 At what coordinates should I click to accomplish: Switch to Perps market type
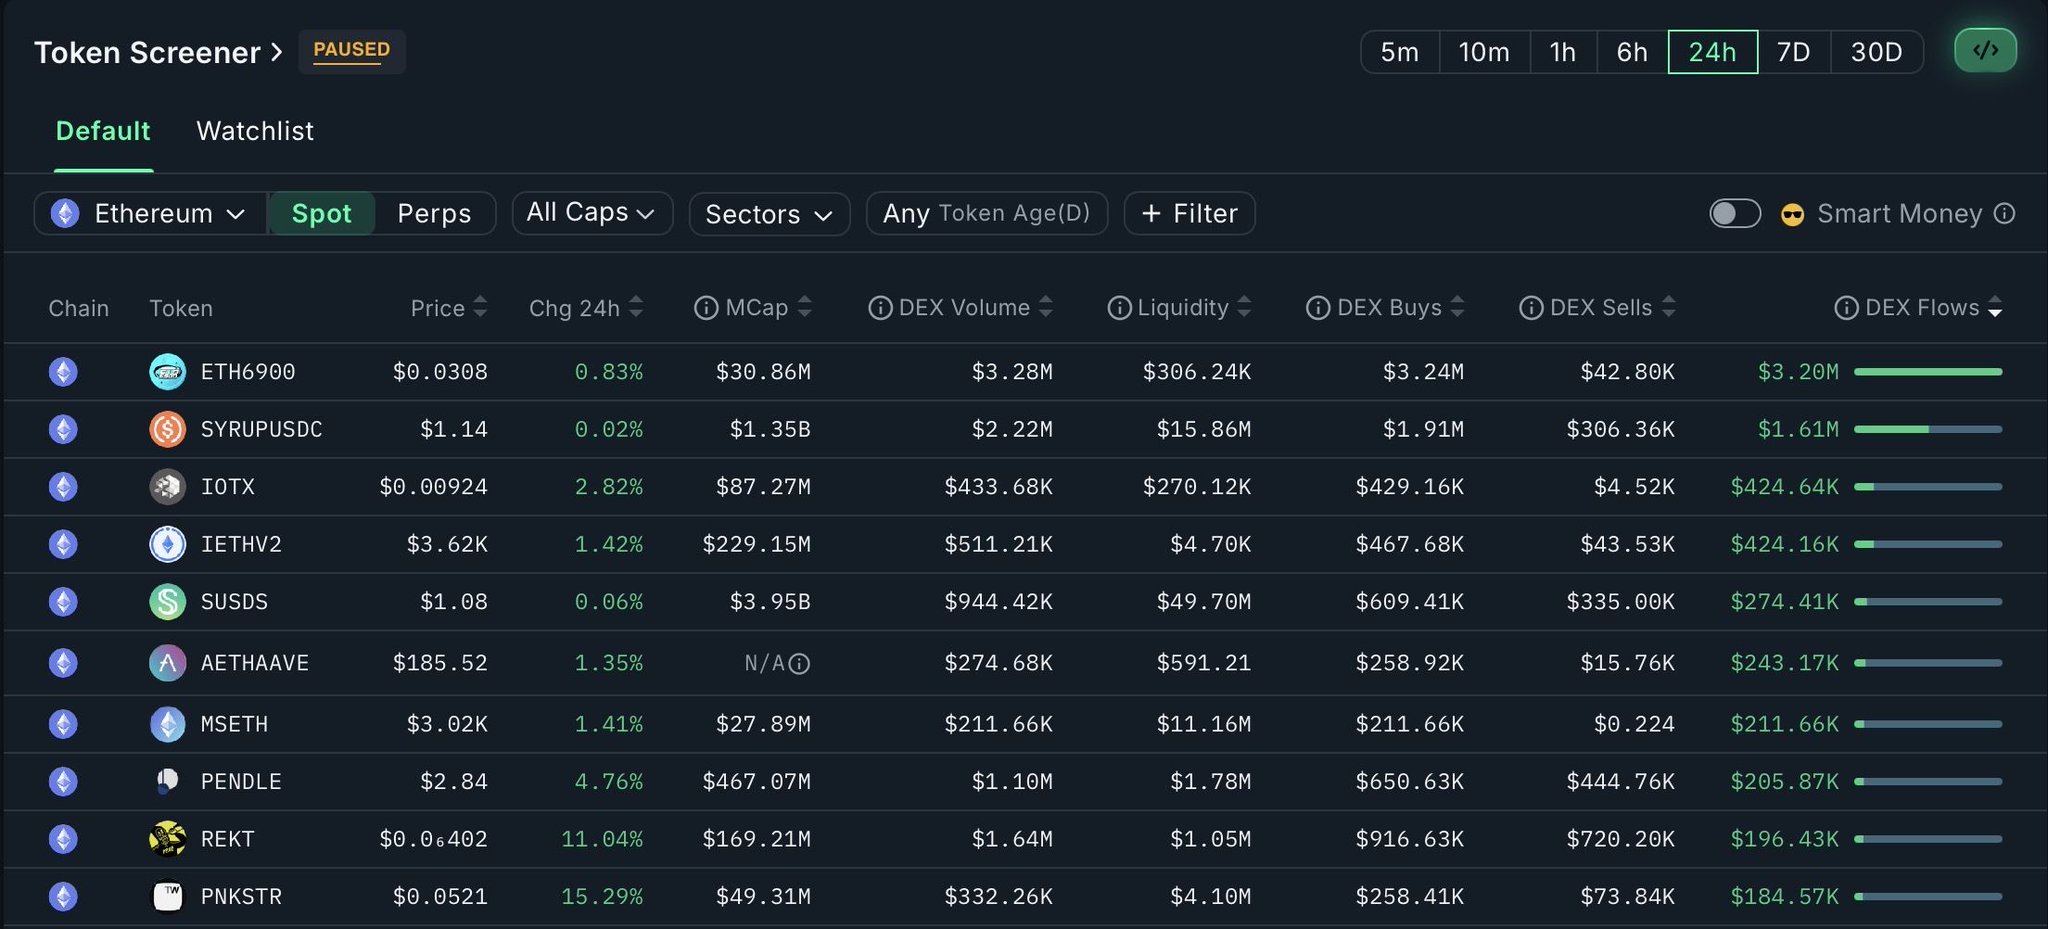(x=434, y=213)
